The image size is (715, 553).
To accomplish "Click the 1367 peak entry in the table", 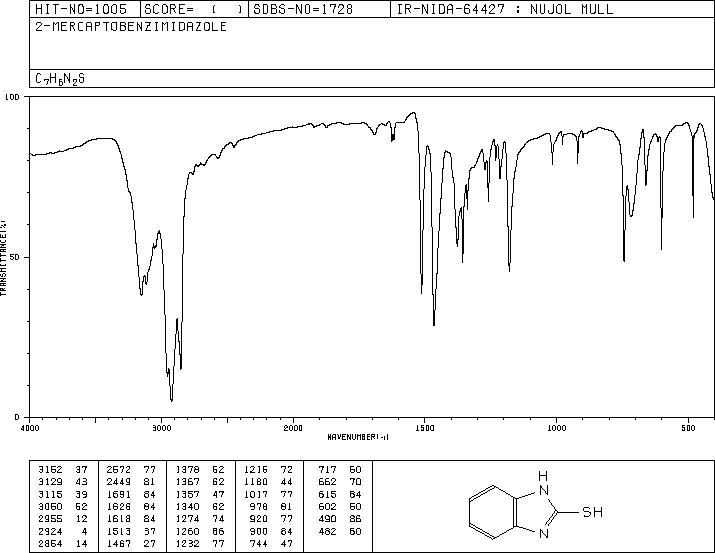I will (x=187, y=482).
